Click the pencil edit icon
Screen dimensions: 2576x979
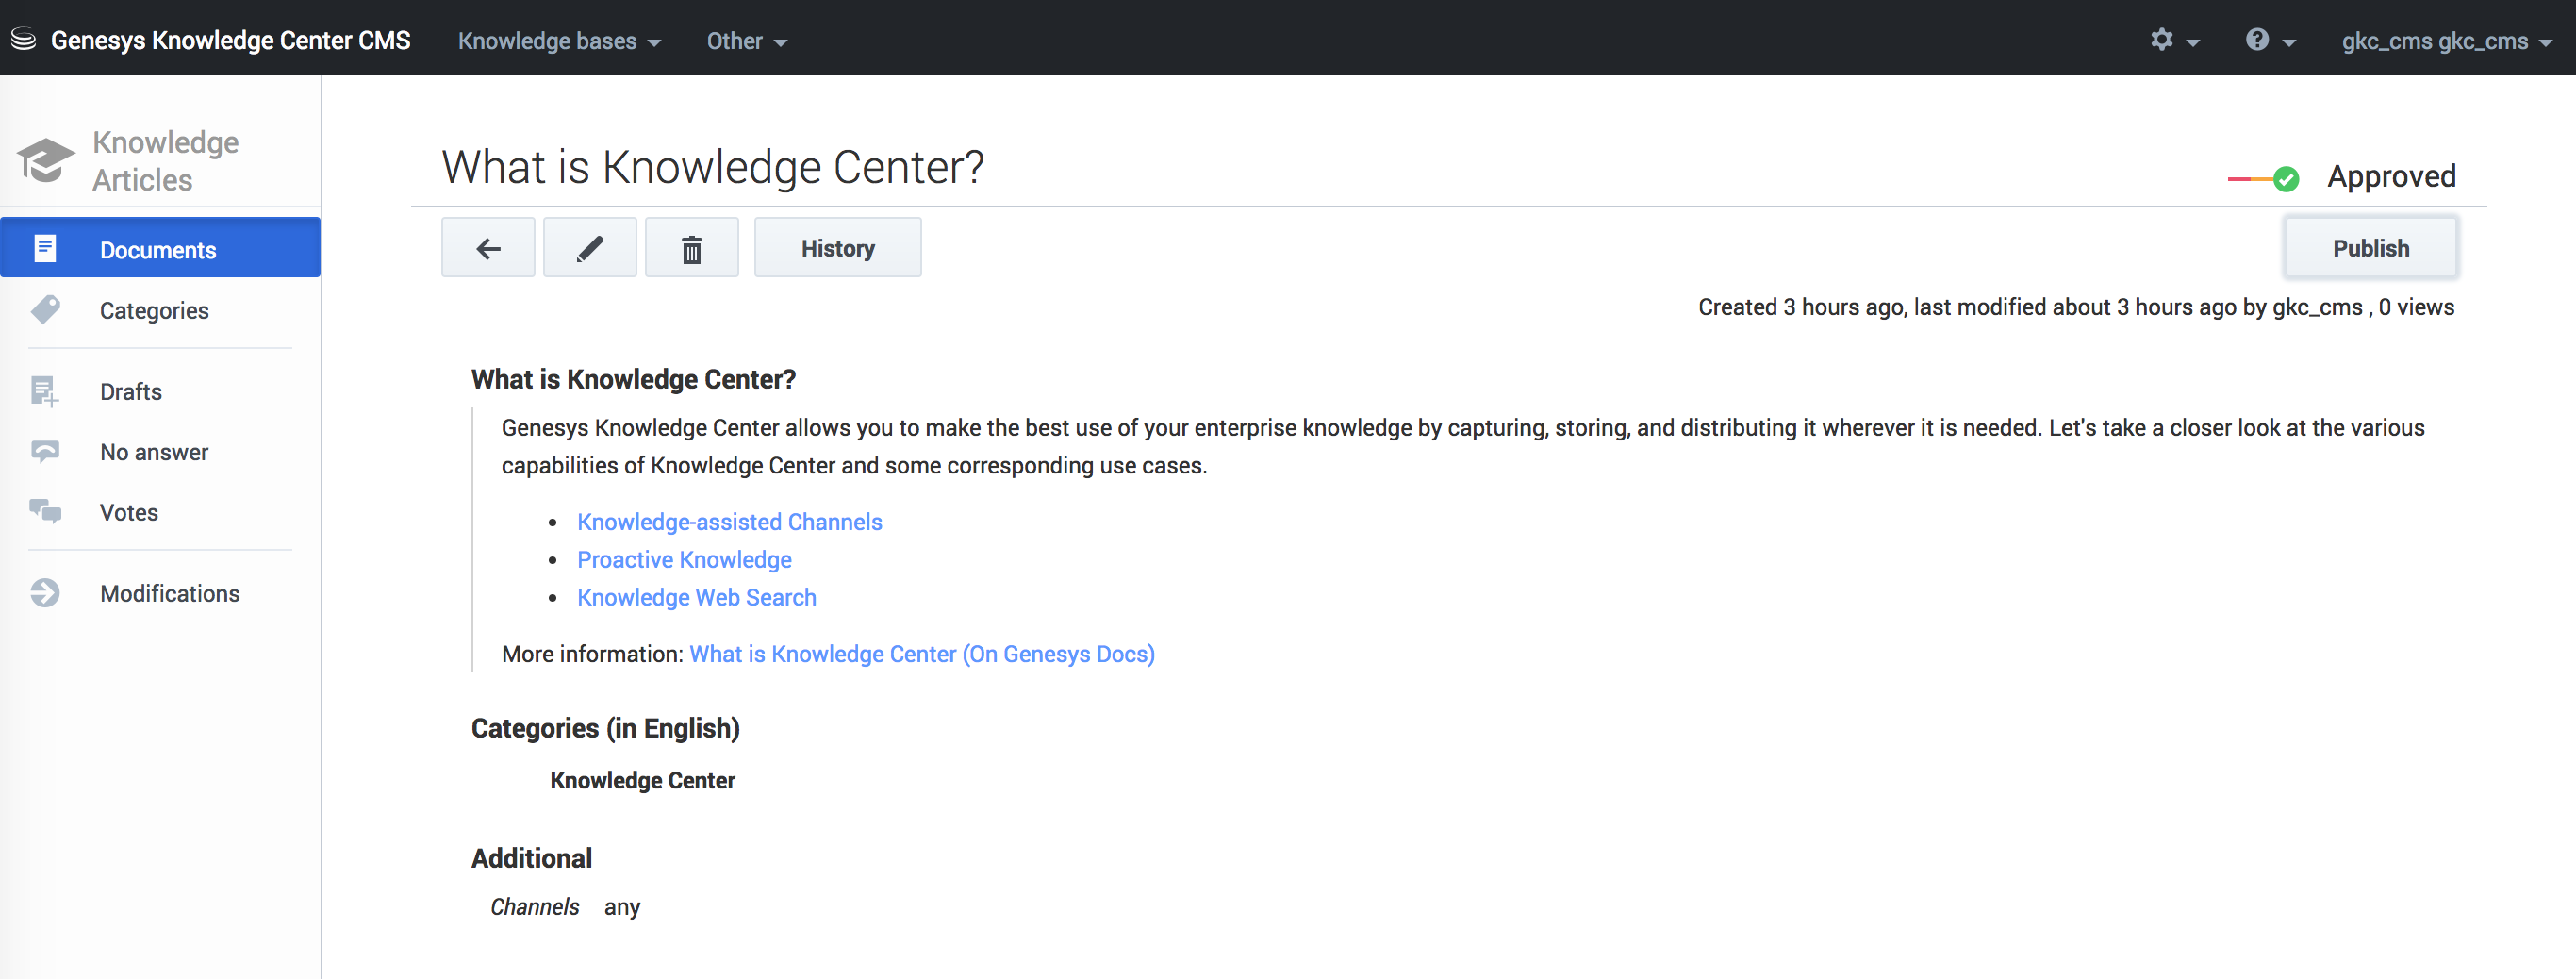click(x=590, y=248)
